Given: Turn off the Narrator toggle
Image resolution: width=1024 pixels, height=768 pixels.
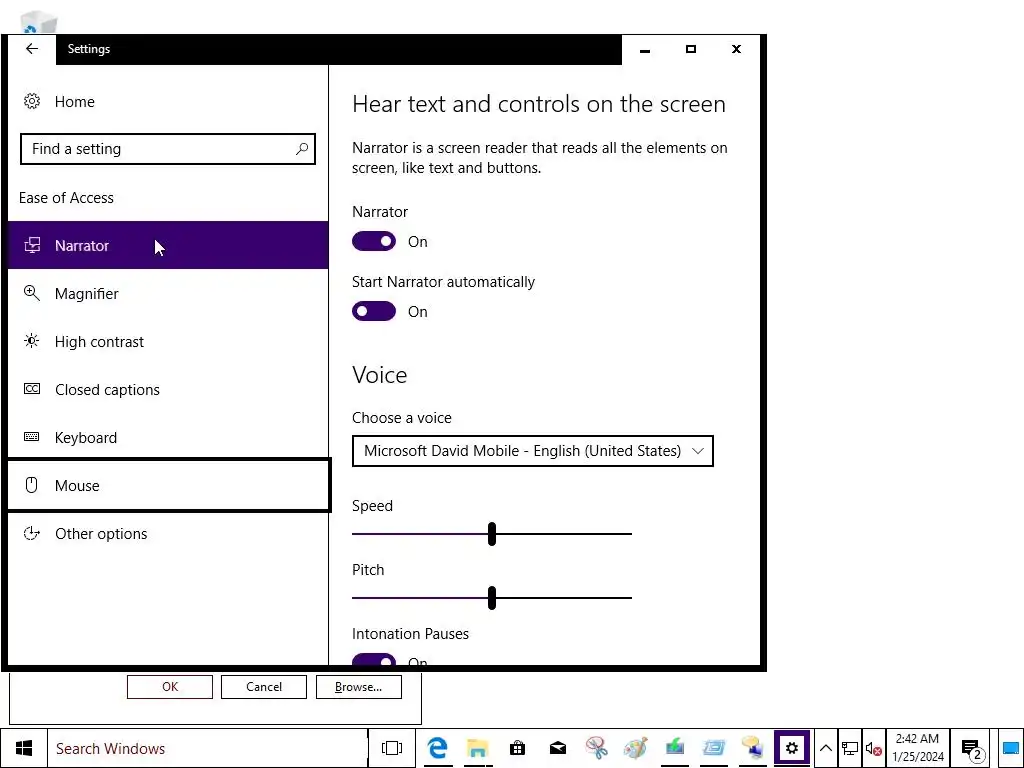Looking at the screenshot, I should click(374, 242).
